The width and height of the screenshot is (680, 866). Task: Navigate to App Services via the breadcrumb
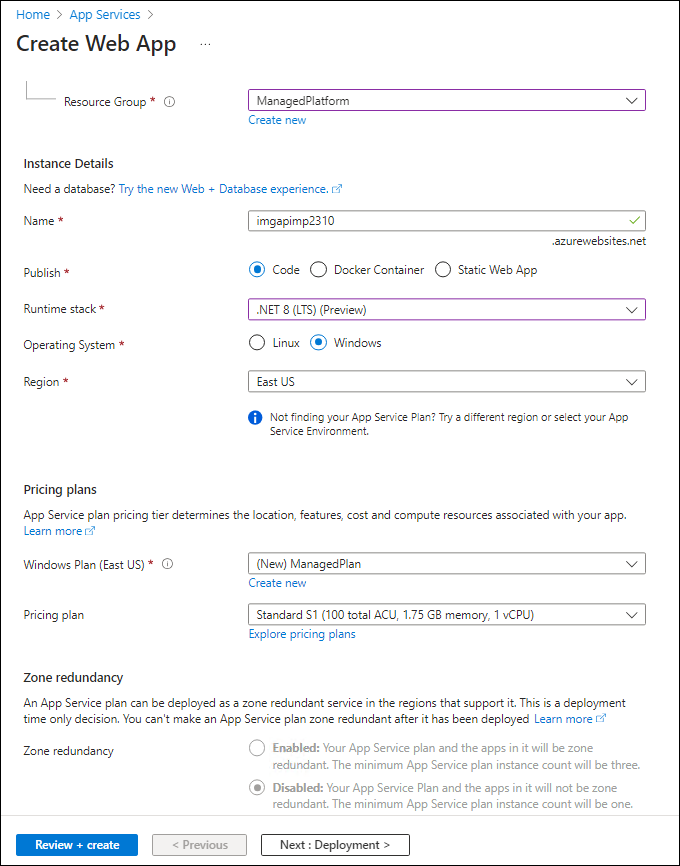105,14
